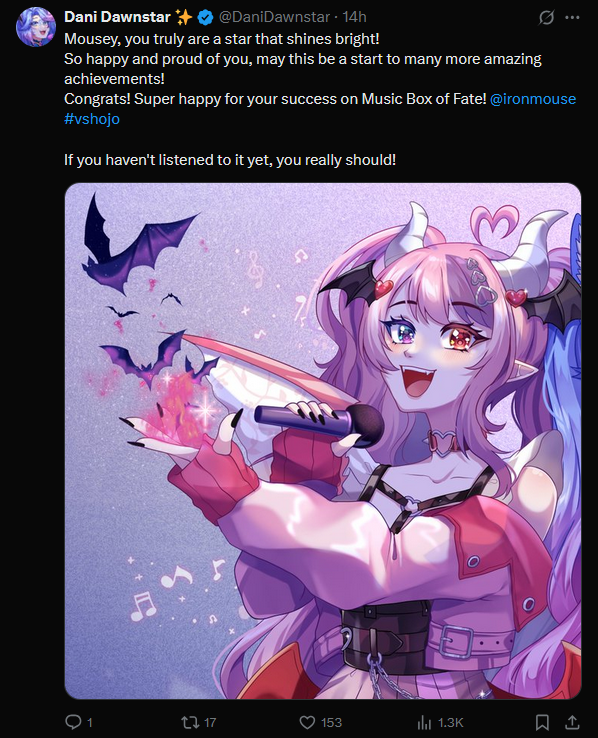Click the @DaniDawnstar handle

274,17
